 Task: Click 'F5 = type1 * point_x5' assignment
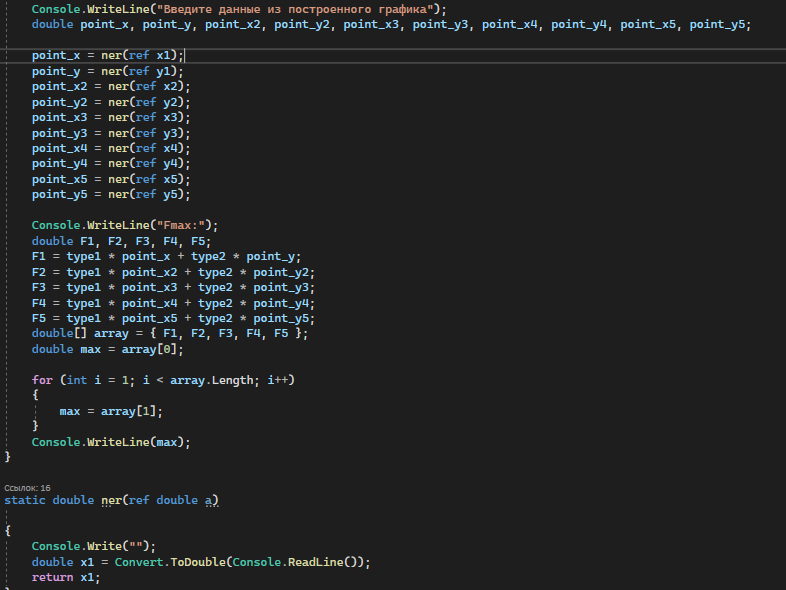tap(173, 318)
